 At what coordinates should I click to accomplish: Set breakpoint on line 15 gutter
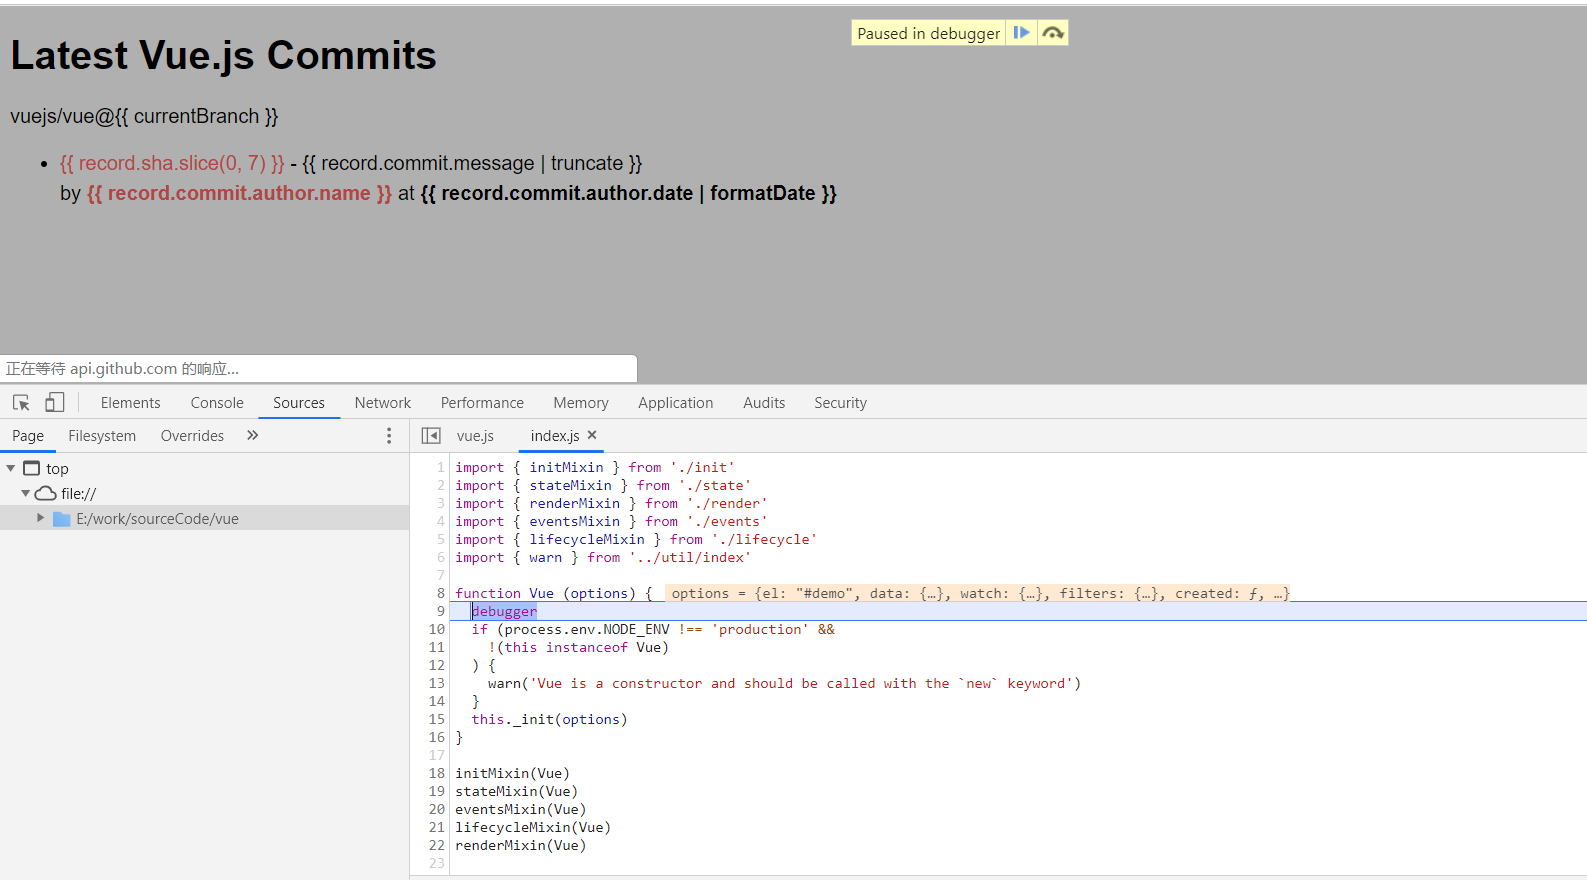click(437, 719)
